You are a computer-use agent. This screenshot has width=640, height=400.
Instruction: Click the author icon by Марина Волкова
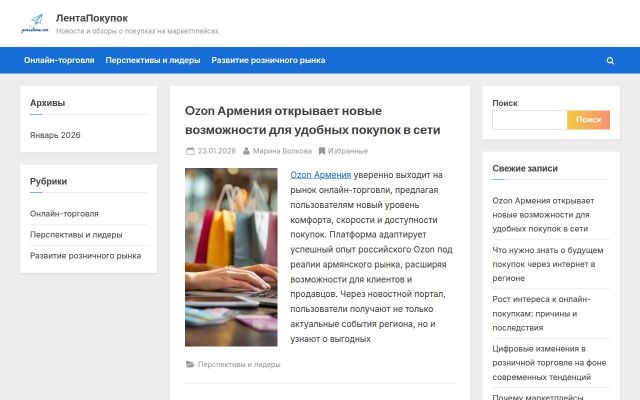point(246,151)
